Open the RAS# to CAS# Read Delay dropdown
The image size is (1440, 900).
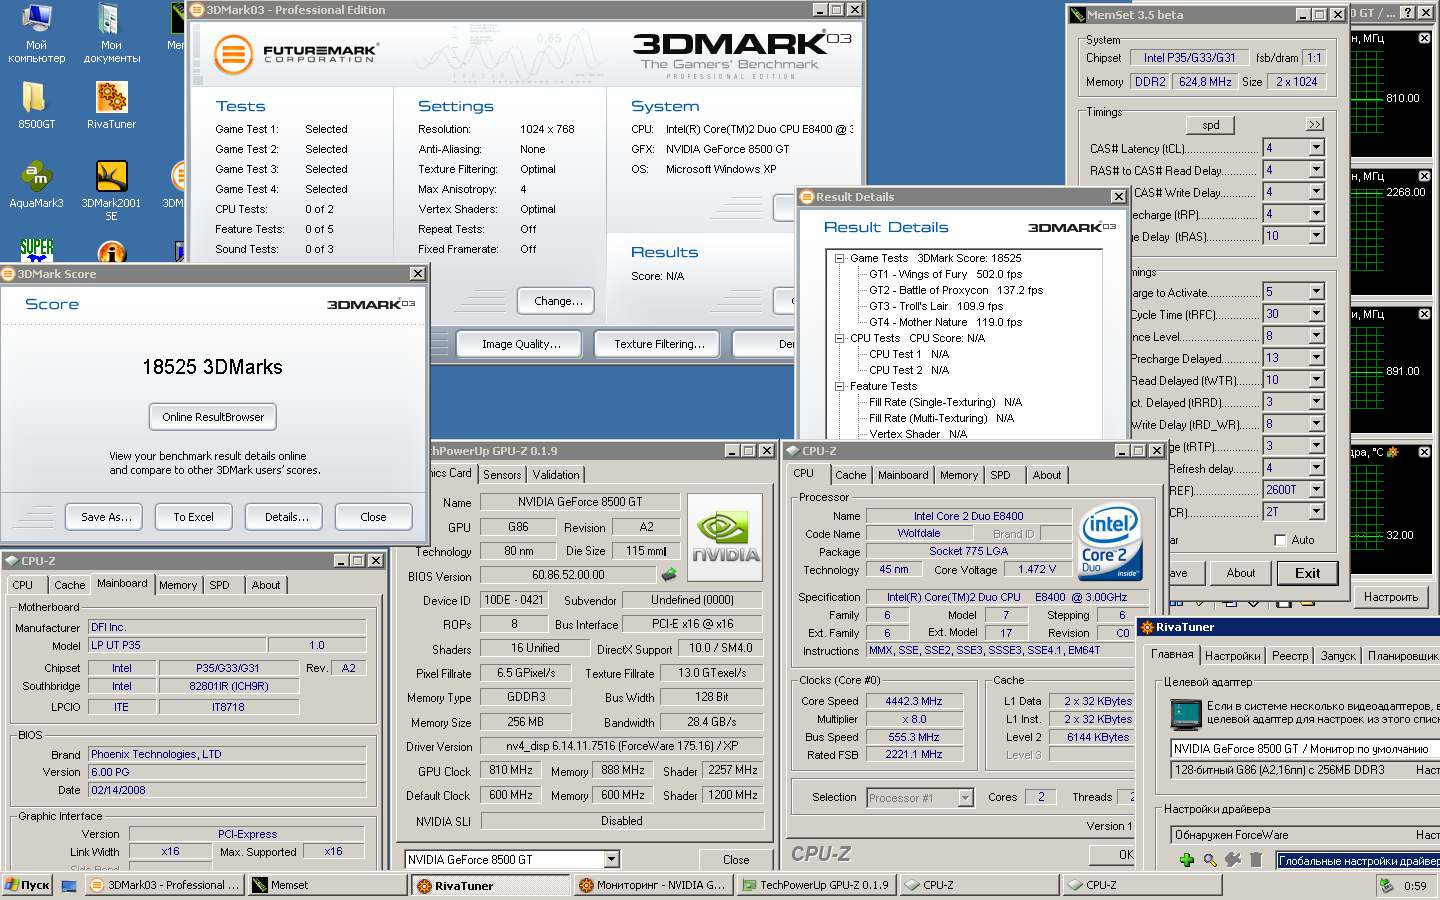pyautogui.click(x=1316, y=170)
